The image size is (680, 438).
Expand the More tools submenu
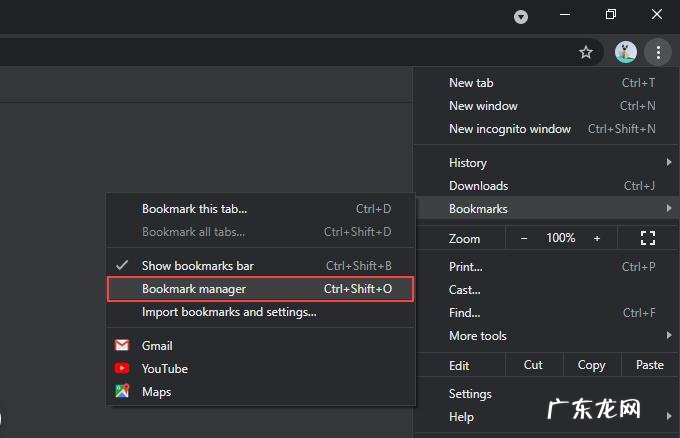(478, 336)
